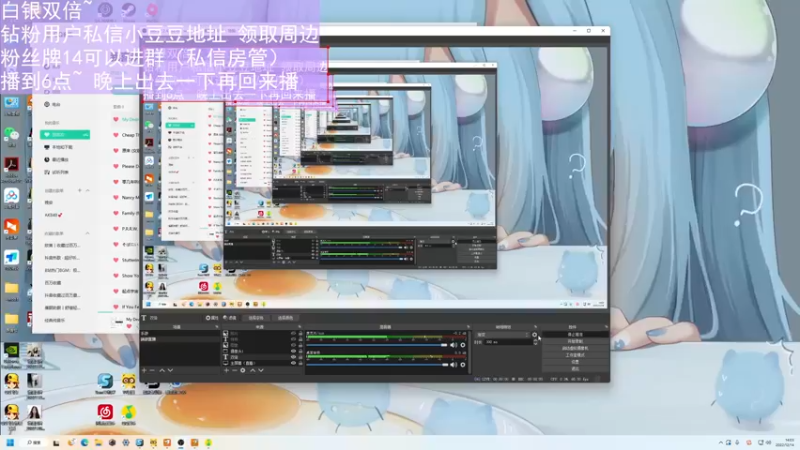Mute the second mixer track speaker icon
Screen dimensions: 800x450
pos(454,365)
